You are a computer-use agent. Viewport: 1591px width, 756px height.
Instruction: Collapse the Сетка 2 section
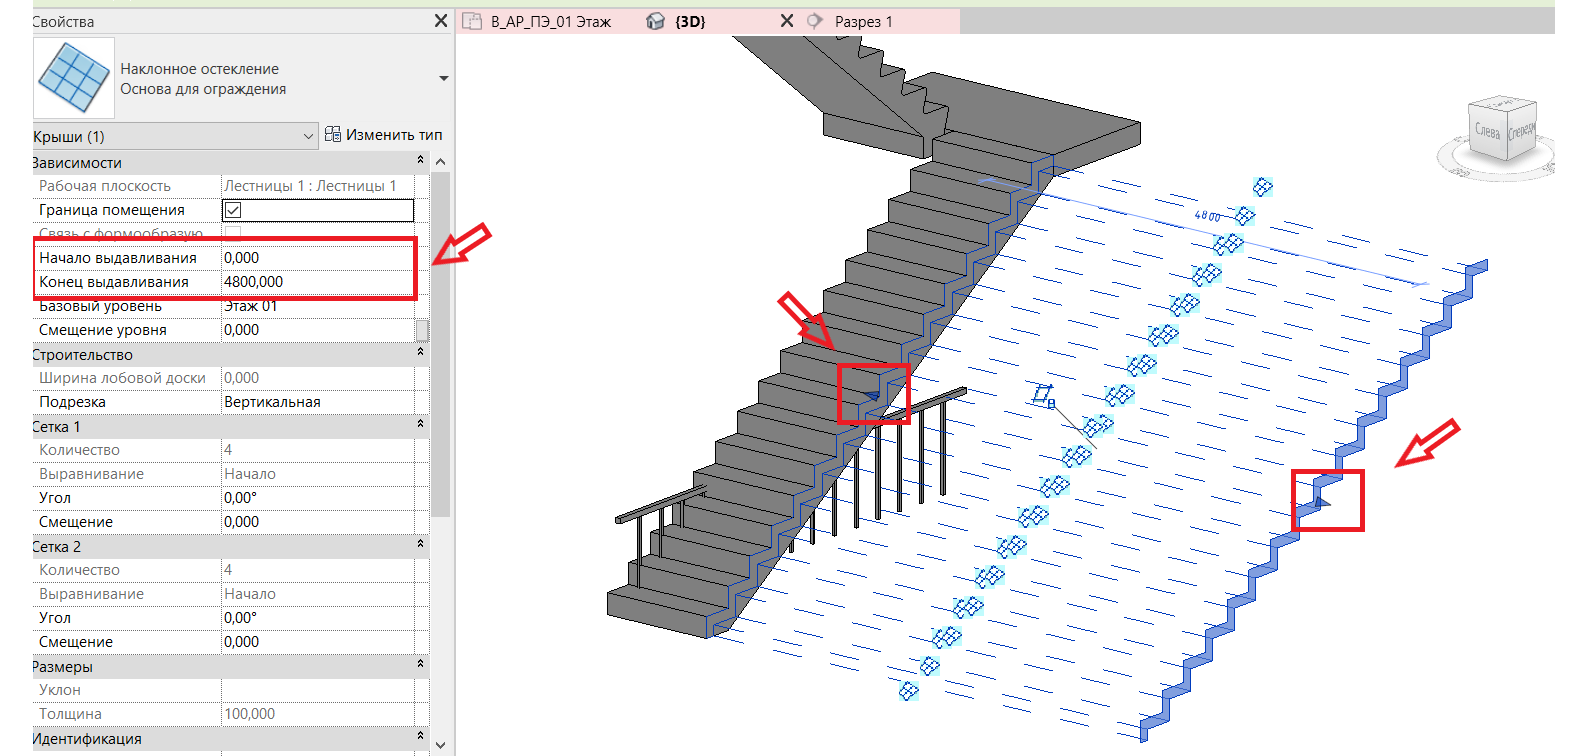click(x=420, y=545)
